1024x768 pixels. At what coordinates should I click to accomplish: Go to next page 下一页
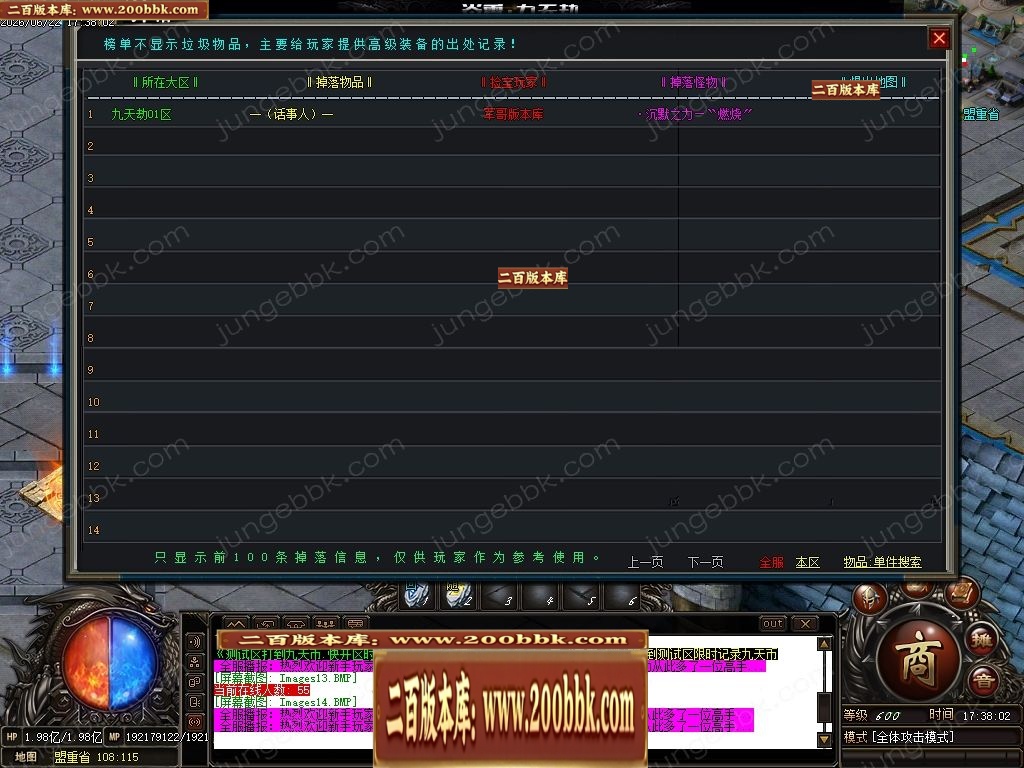705,562
